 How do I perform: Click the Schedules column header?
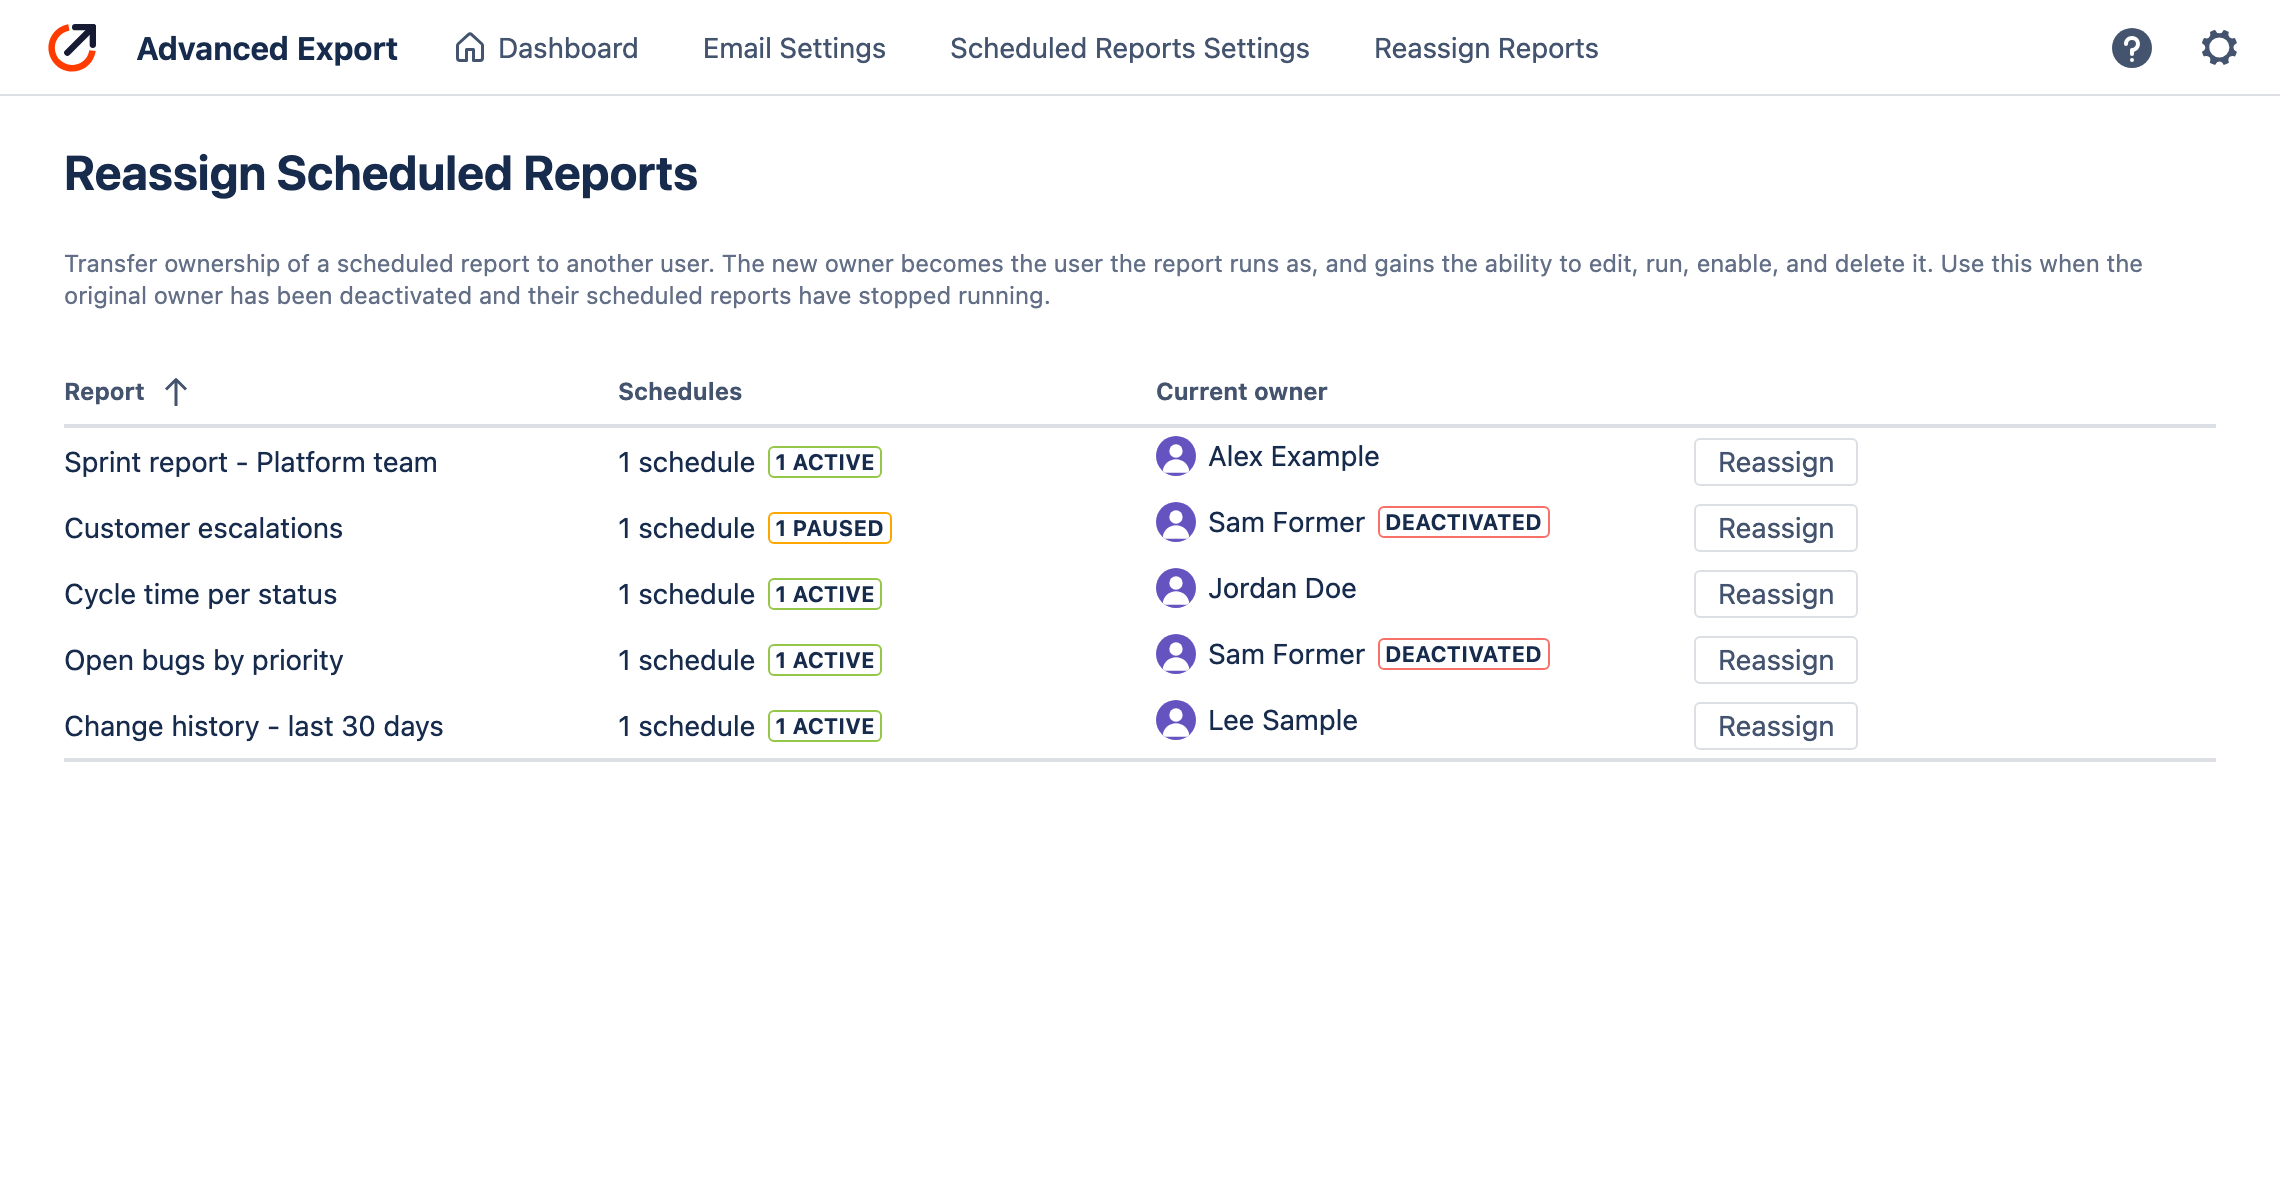[680, 392]
